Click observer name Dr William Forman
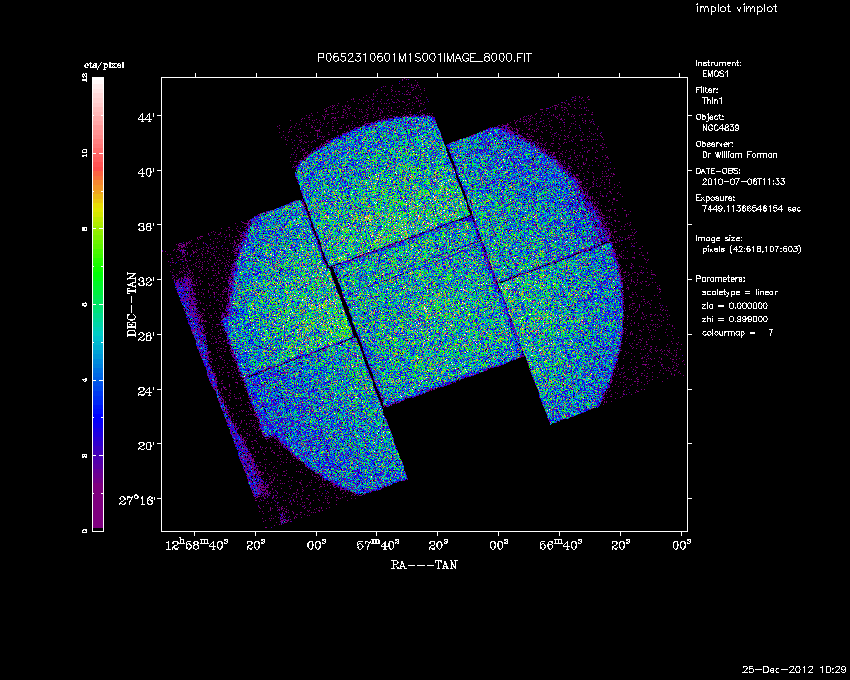Viewport: 850px width, 680px height. point(739,155)
